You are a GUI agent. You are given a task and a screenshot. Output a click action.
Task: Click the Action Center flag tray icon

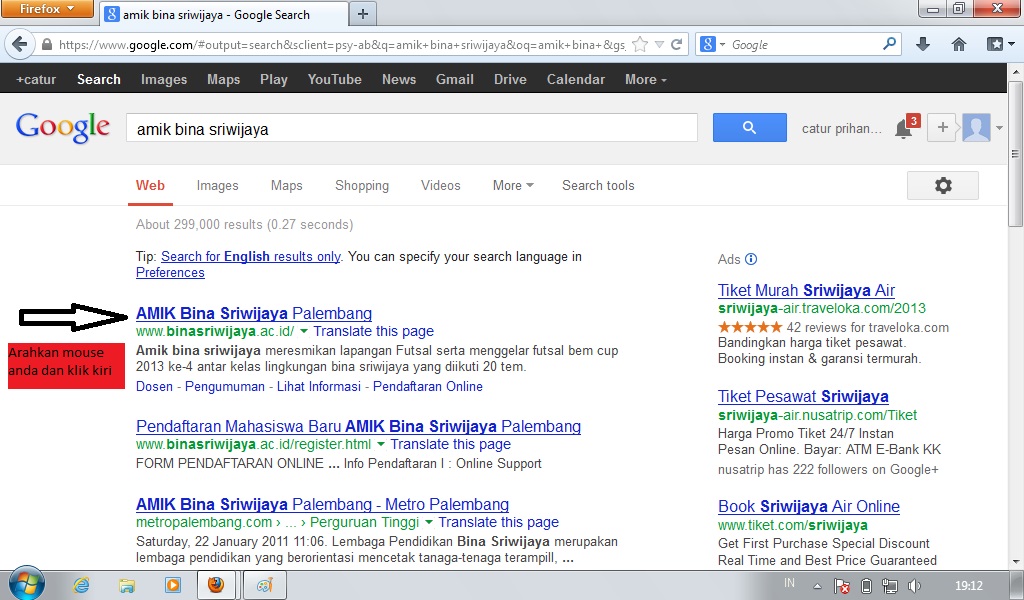(842, 586)
